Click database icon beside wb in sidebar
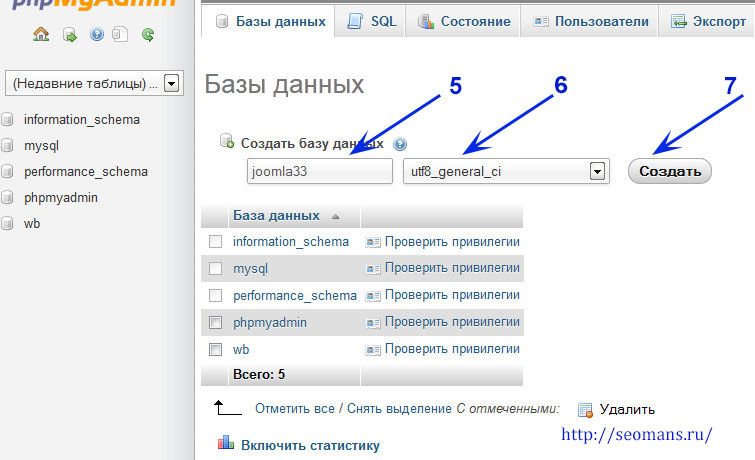Screen dimensions: 755x460 tap(7, 223)
